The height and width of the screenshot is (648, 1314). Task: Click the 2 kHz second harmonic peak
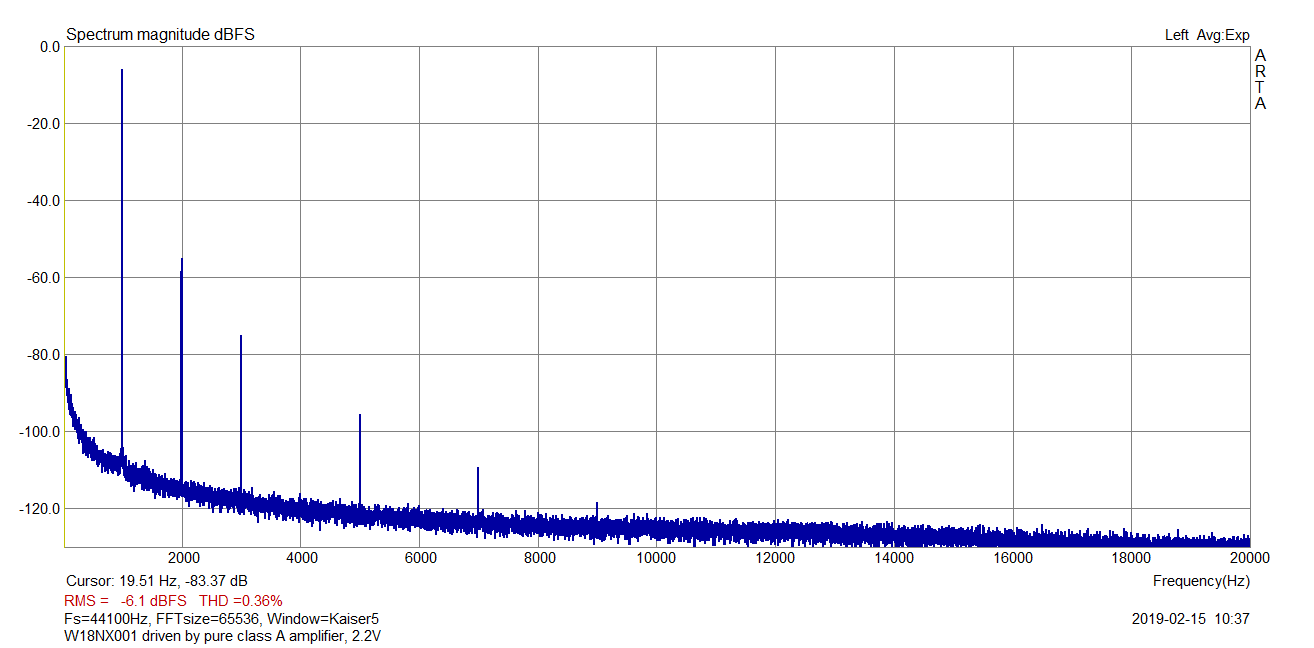[181, 370]
